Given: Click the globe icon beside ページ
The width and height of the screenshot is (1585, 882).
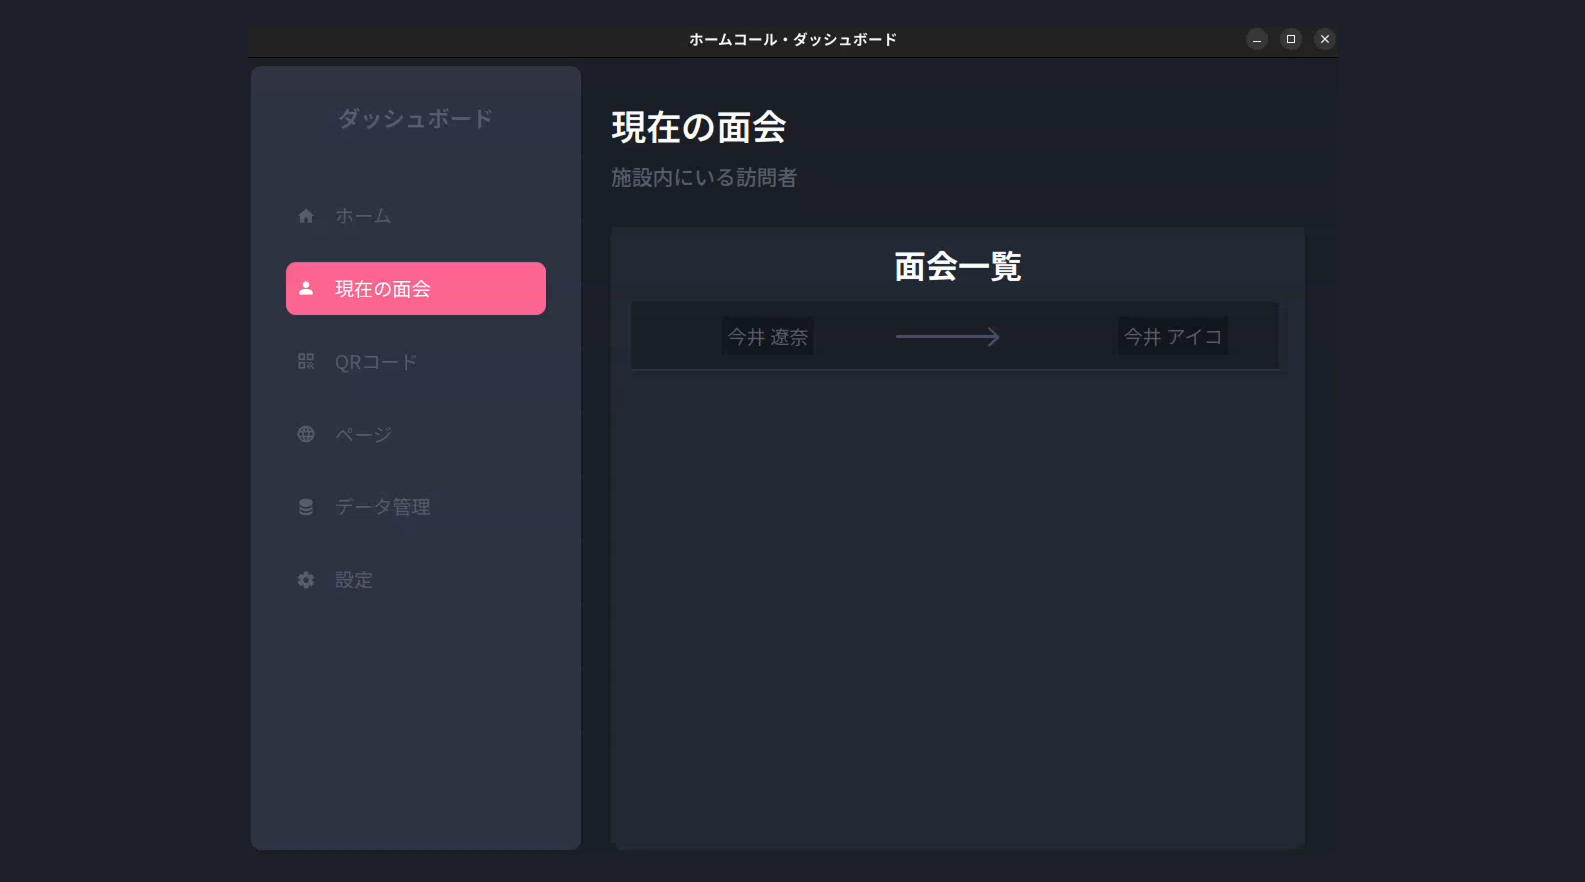Looking at the screenshot, I should [306, 434].
